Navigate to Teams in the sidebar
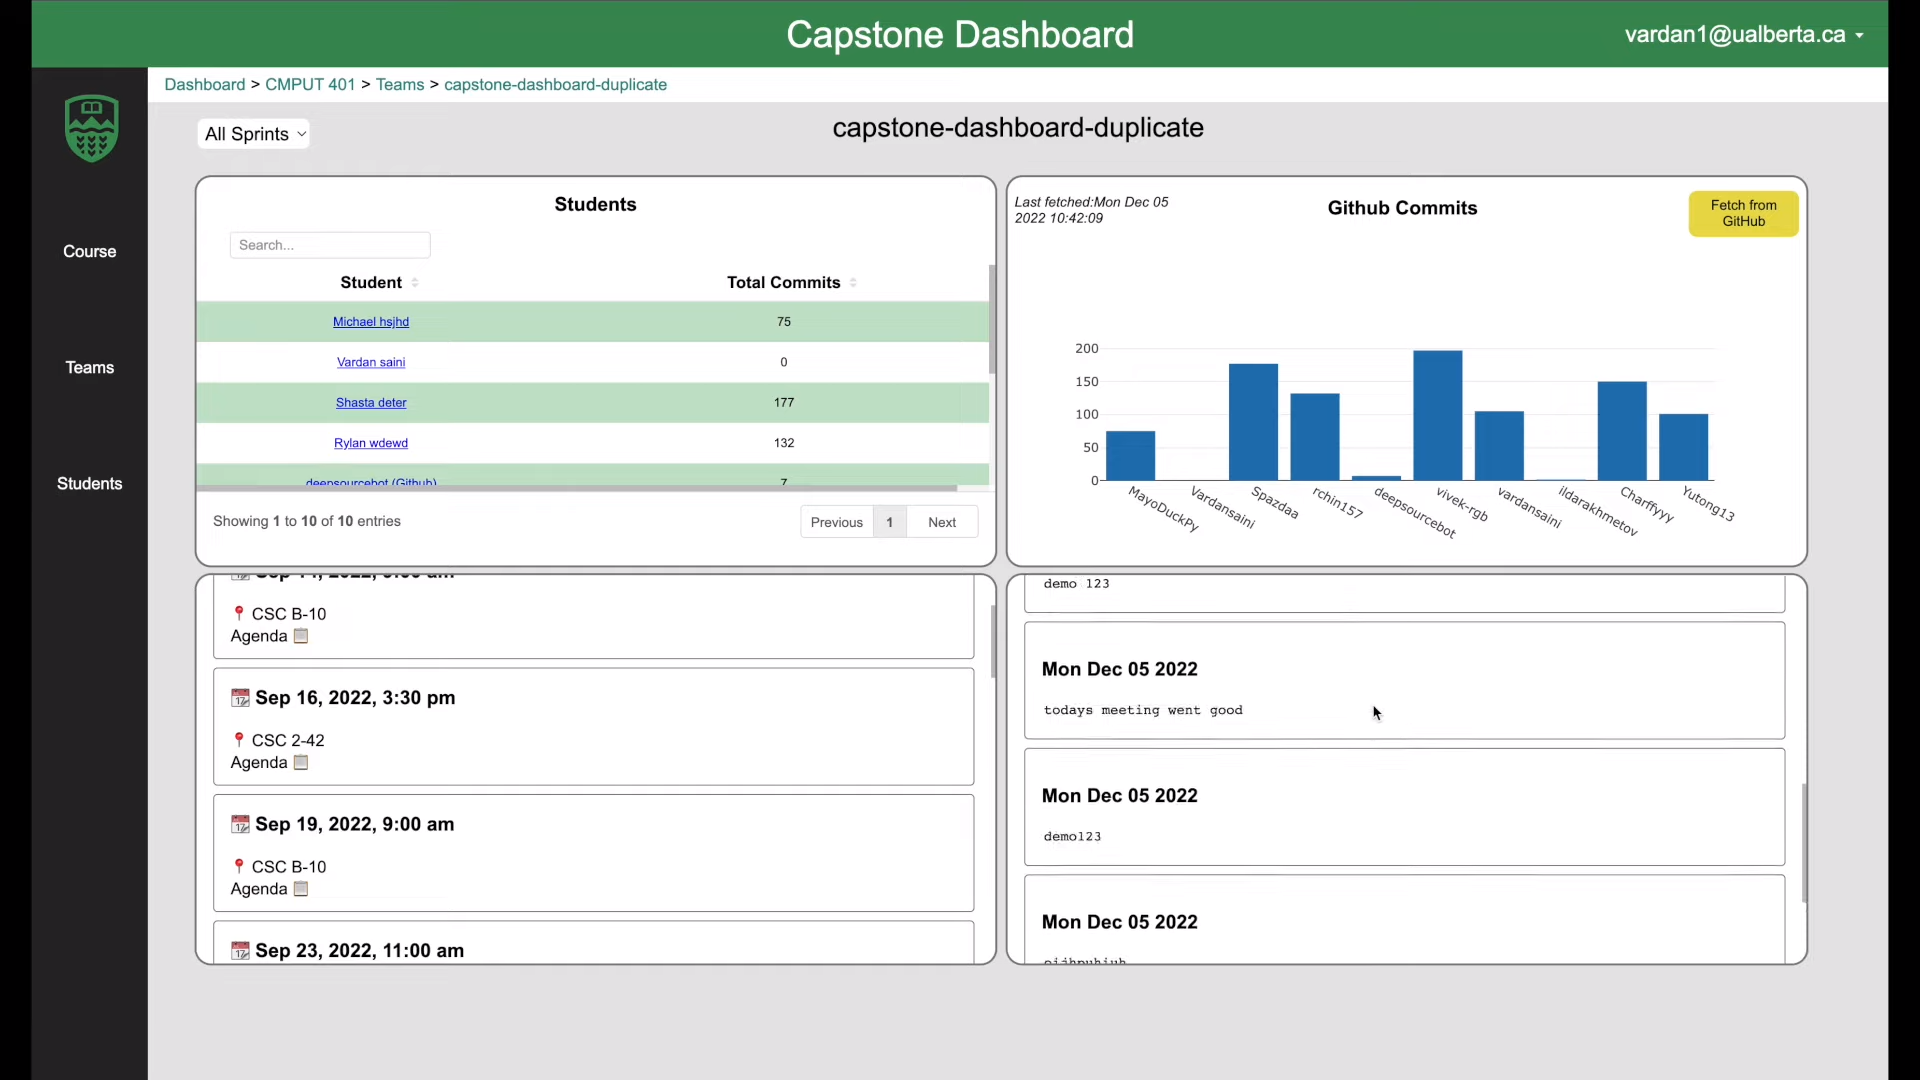The height and width of the screenshot is (1080, 1920). tap(89, 367)
